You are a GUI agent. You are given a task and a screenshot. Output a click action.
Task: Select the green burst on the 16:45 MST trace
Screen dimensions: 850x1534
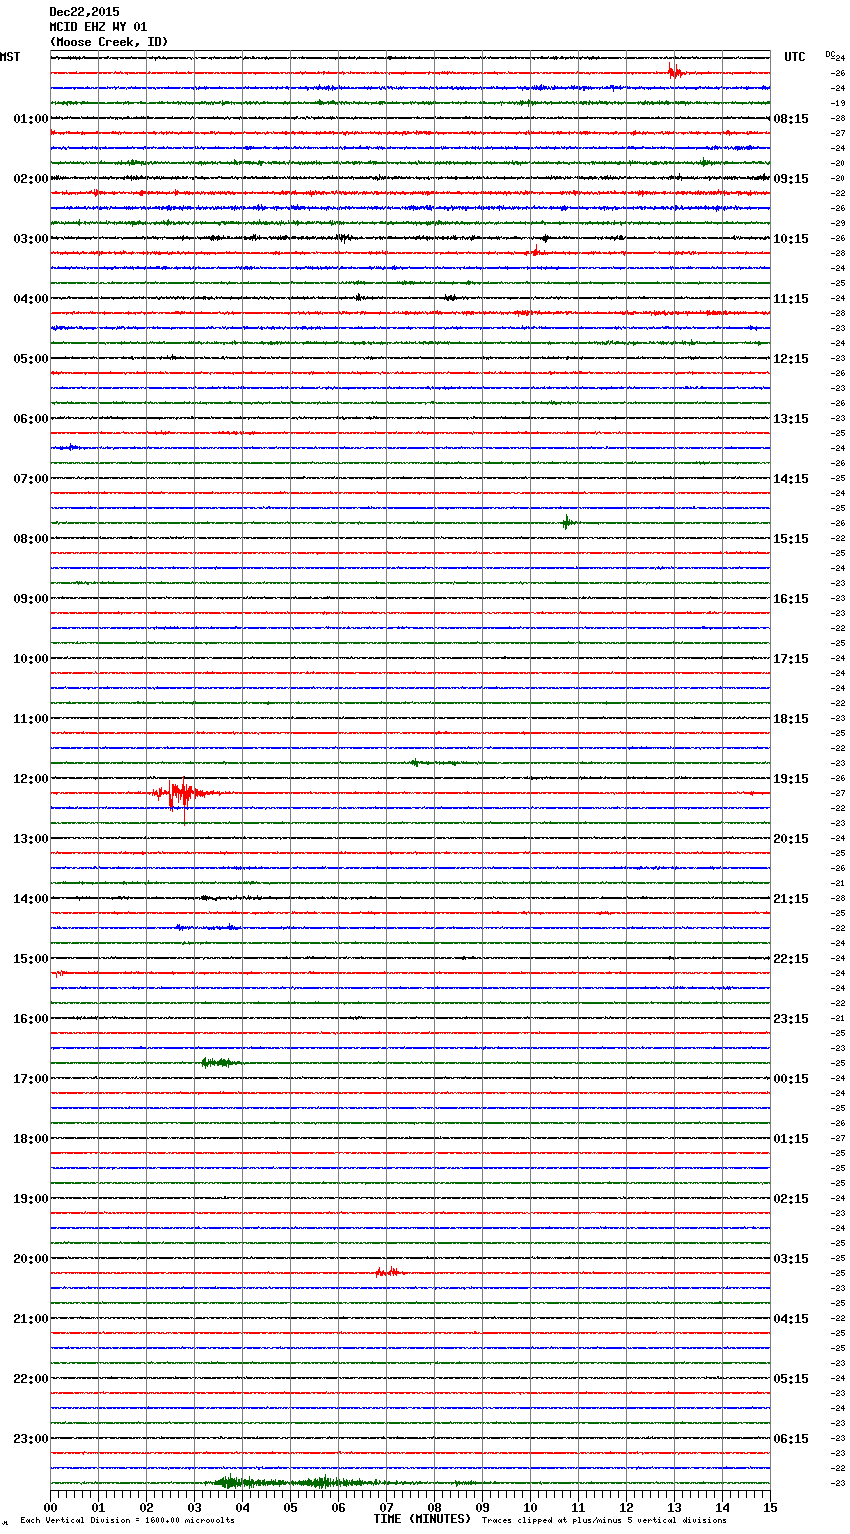pyautogui.click(x=220, y=1062)
